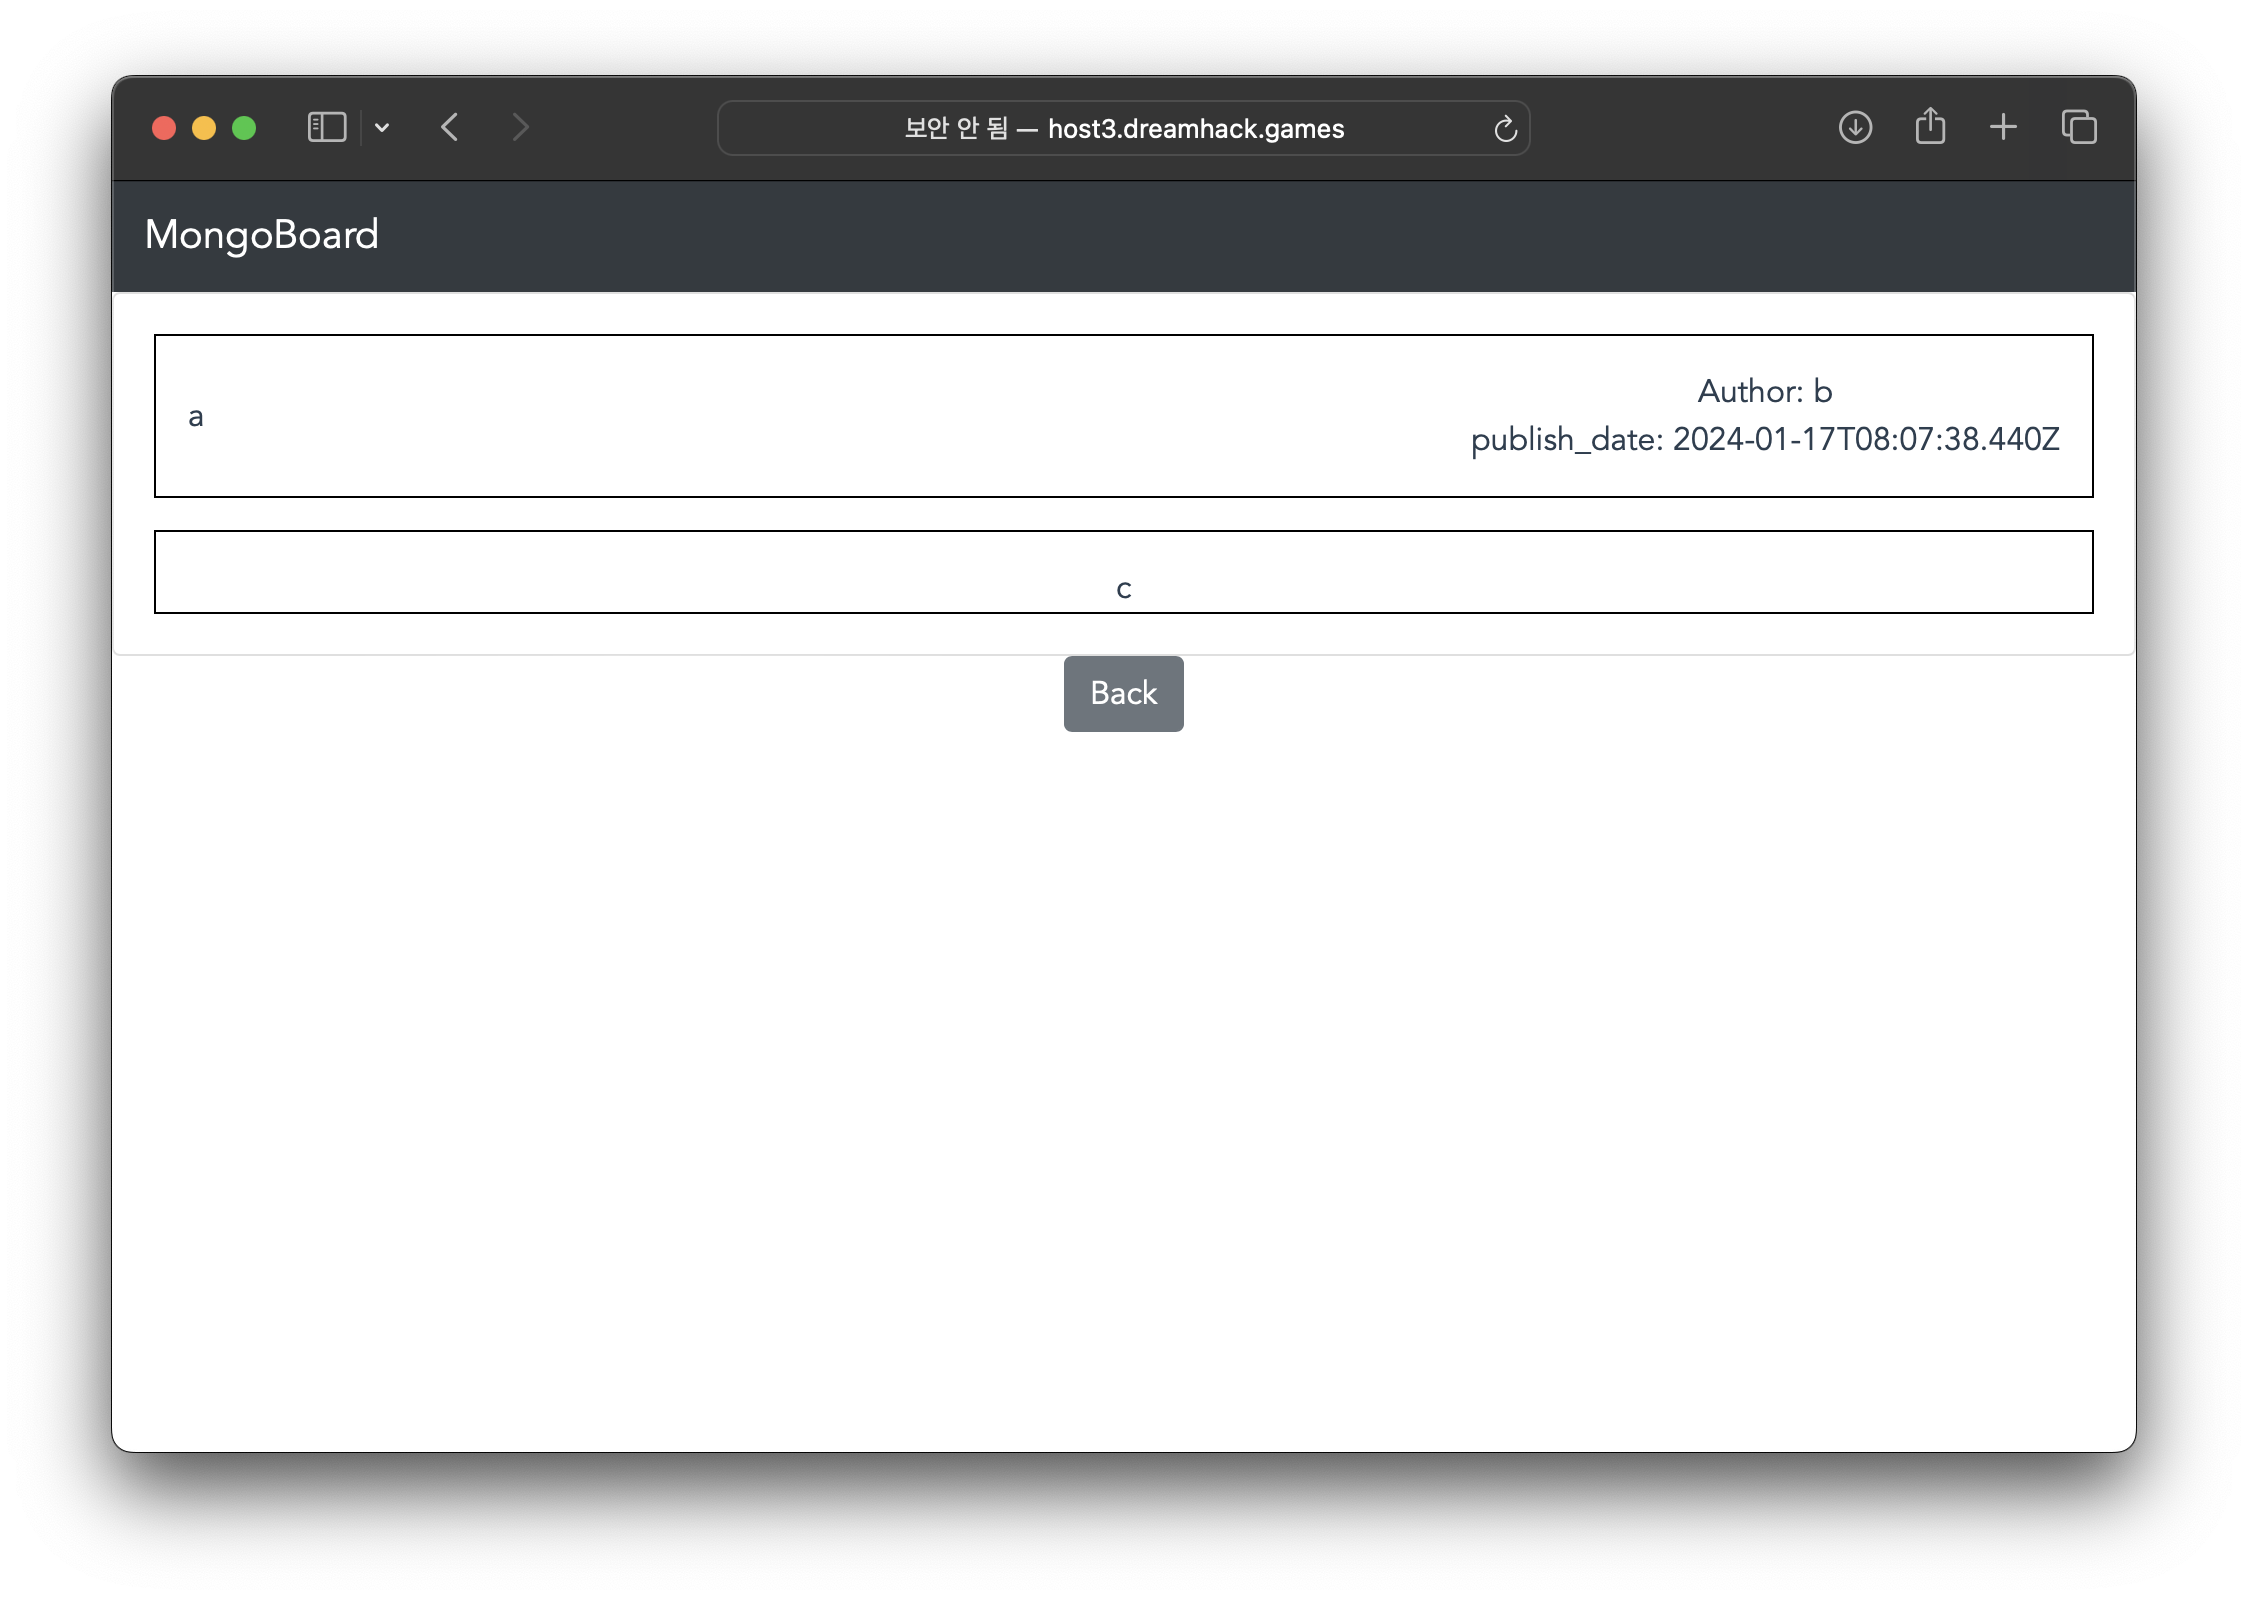Image resolution: width=2248 pixels, height=1600 pixels.
Task: Toggle the Safari sidebar icon
Action: tap(326, 128)
